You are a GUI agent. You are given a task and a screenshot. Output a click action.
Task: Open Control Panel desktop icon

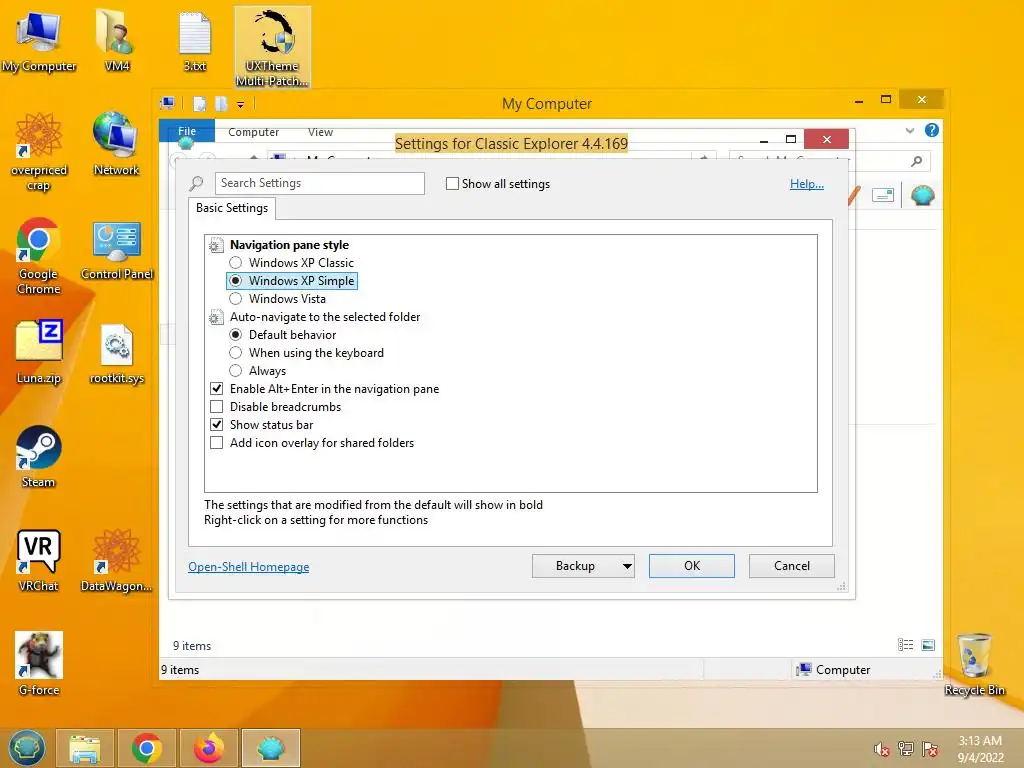pos(117,251)
